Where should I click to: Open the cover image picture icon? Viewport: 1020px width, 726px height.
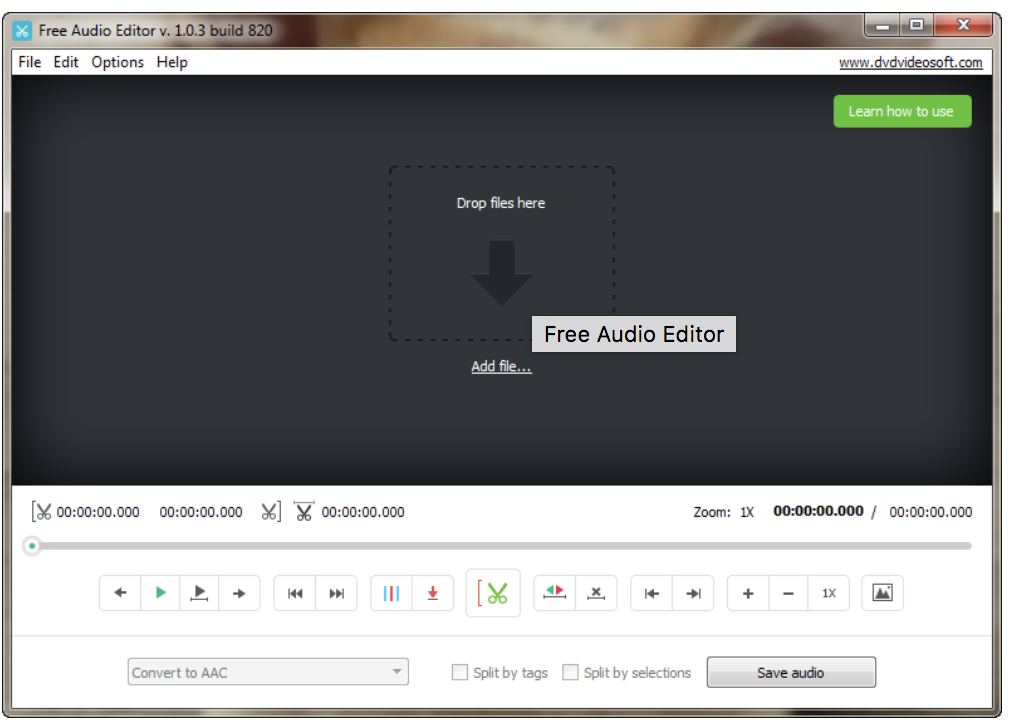[x=882, y=593]
